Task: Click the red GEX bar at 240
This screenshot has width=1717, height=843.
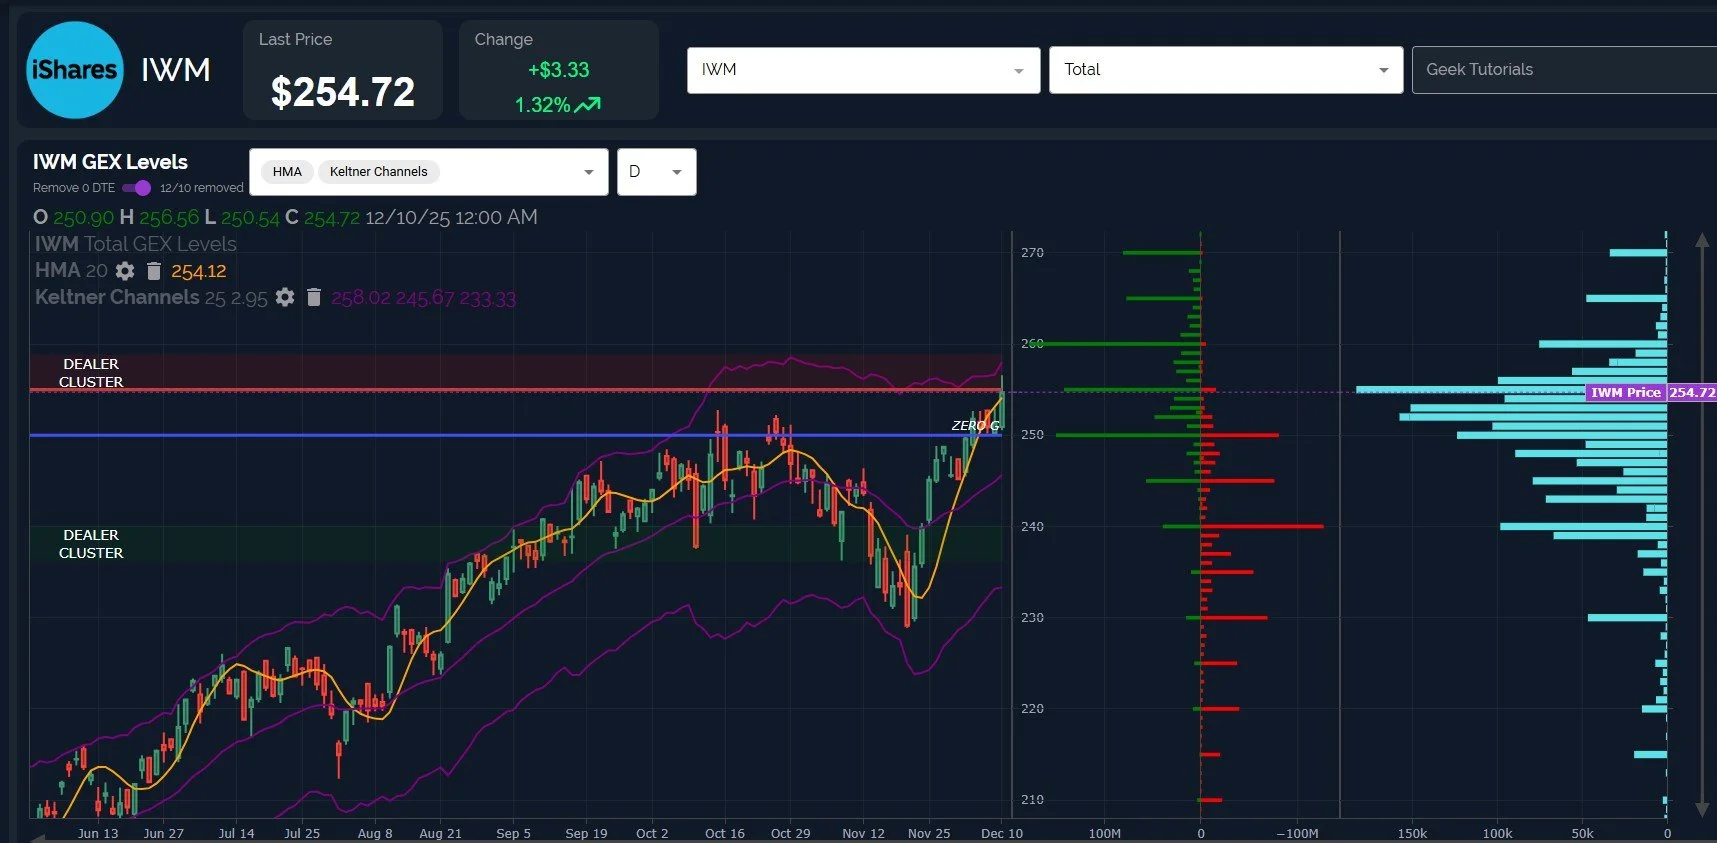Action: 1262,526
